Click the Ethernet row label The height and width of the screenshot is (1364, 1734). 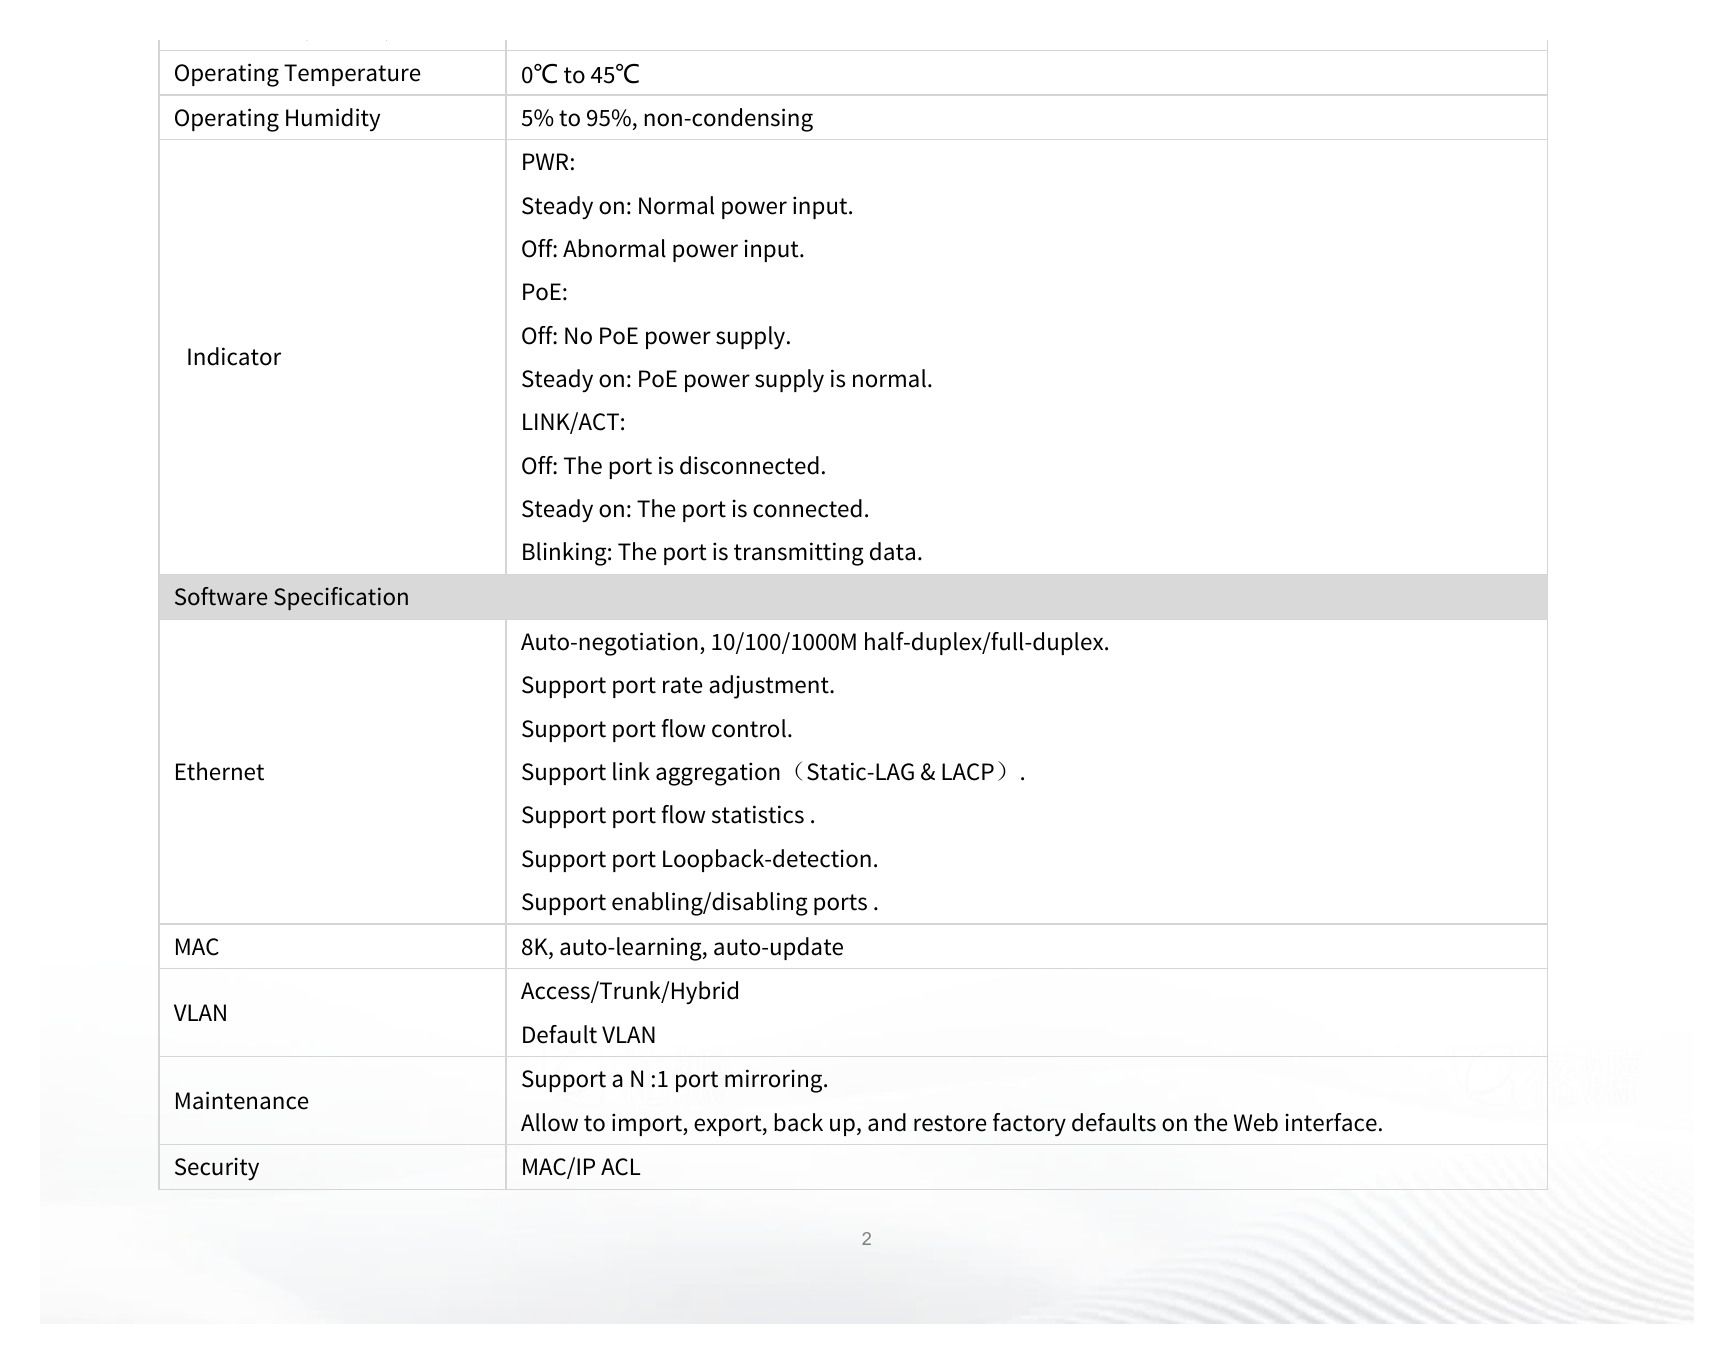pyautogui.click(x=219, y=772)
